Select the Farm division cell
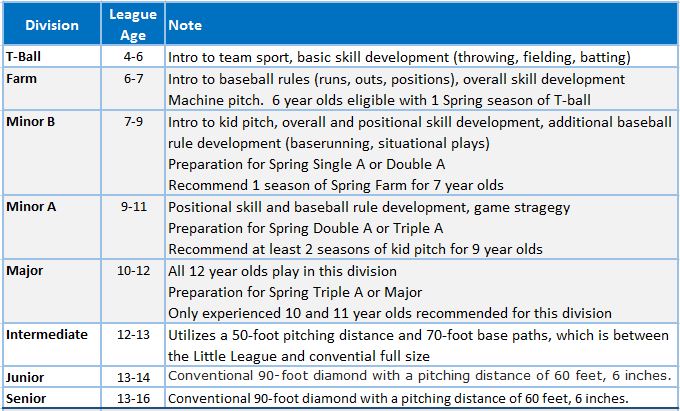 pyautogui.click(x=22, y=78)
